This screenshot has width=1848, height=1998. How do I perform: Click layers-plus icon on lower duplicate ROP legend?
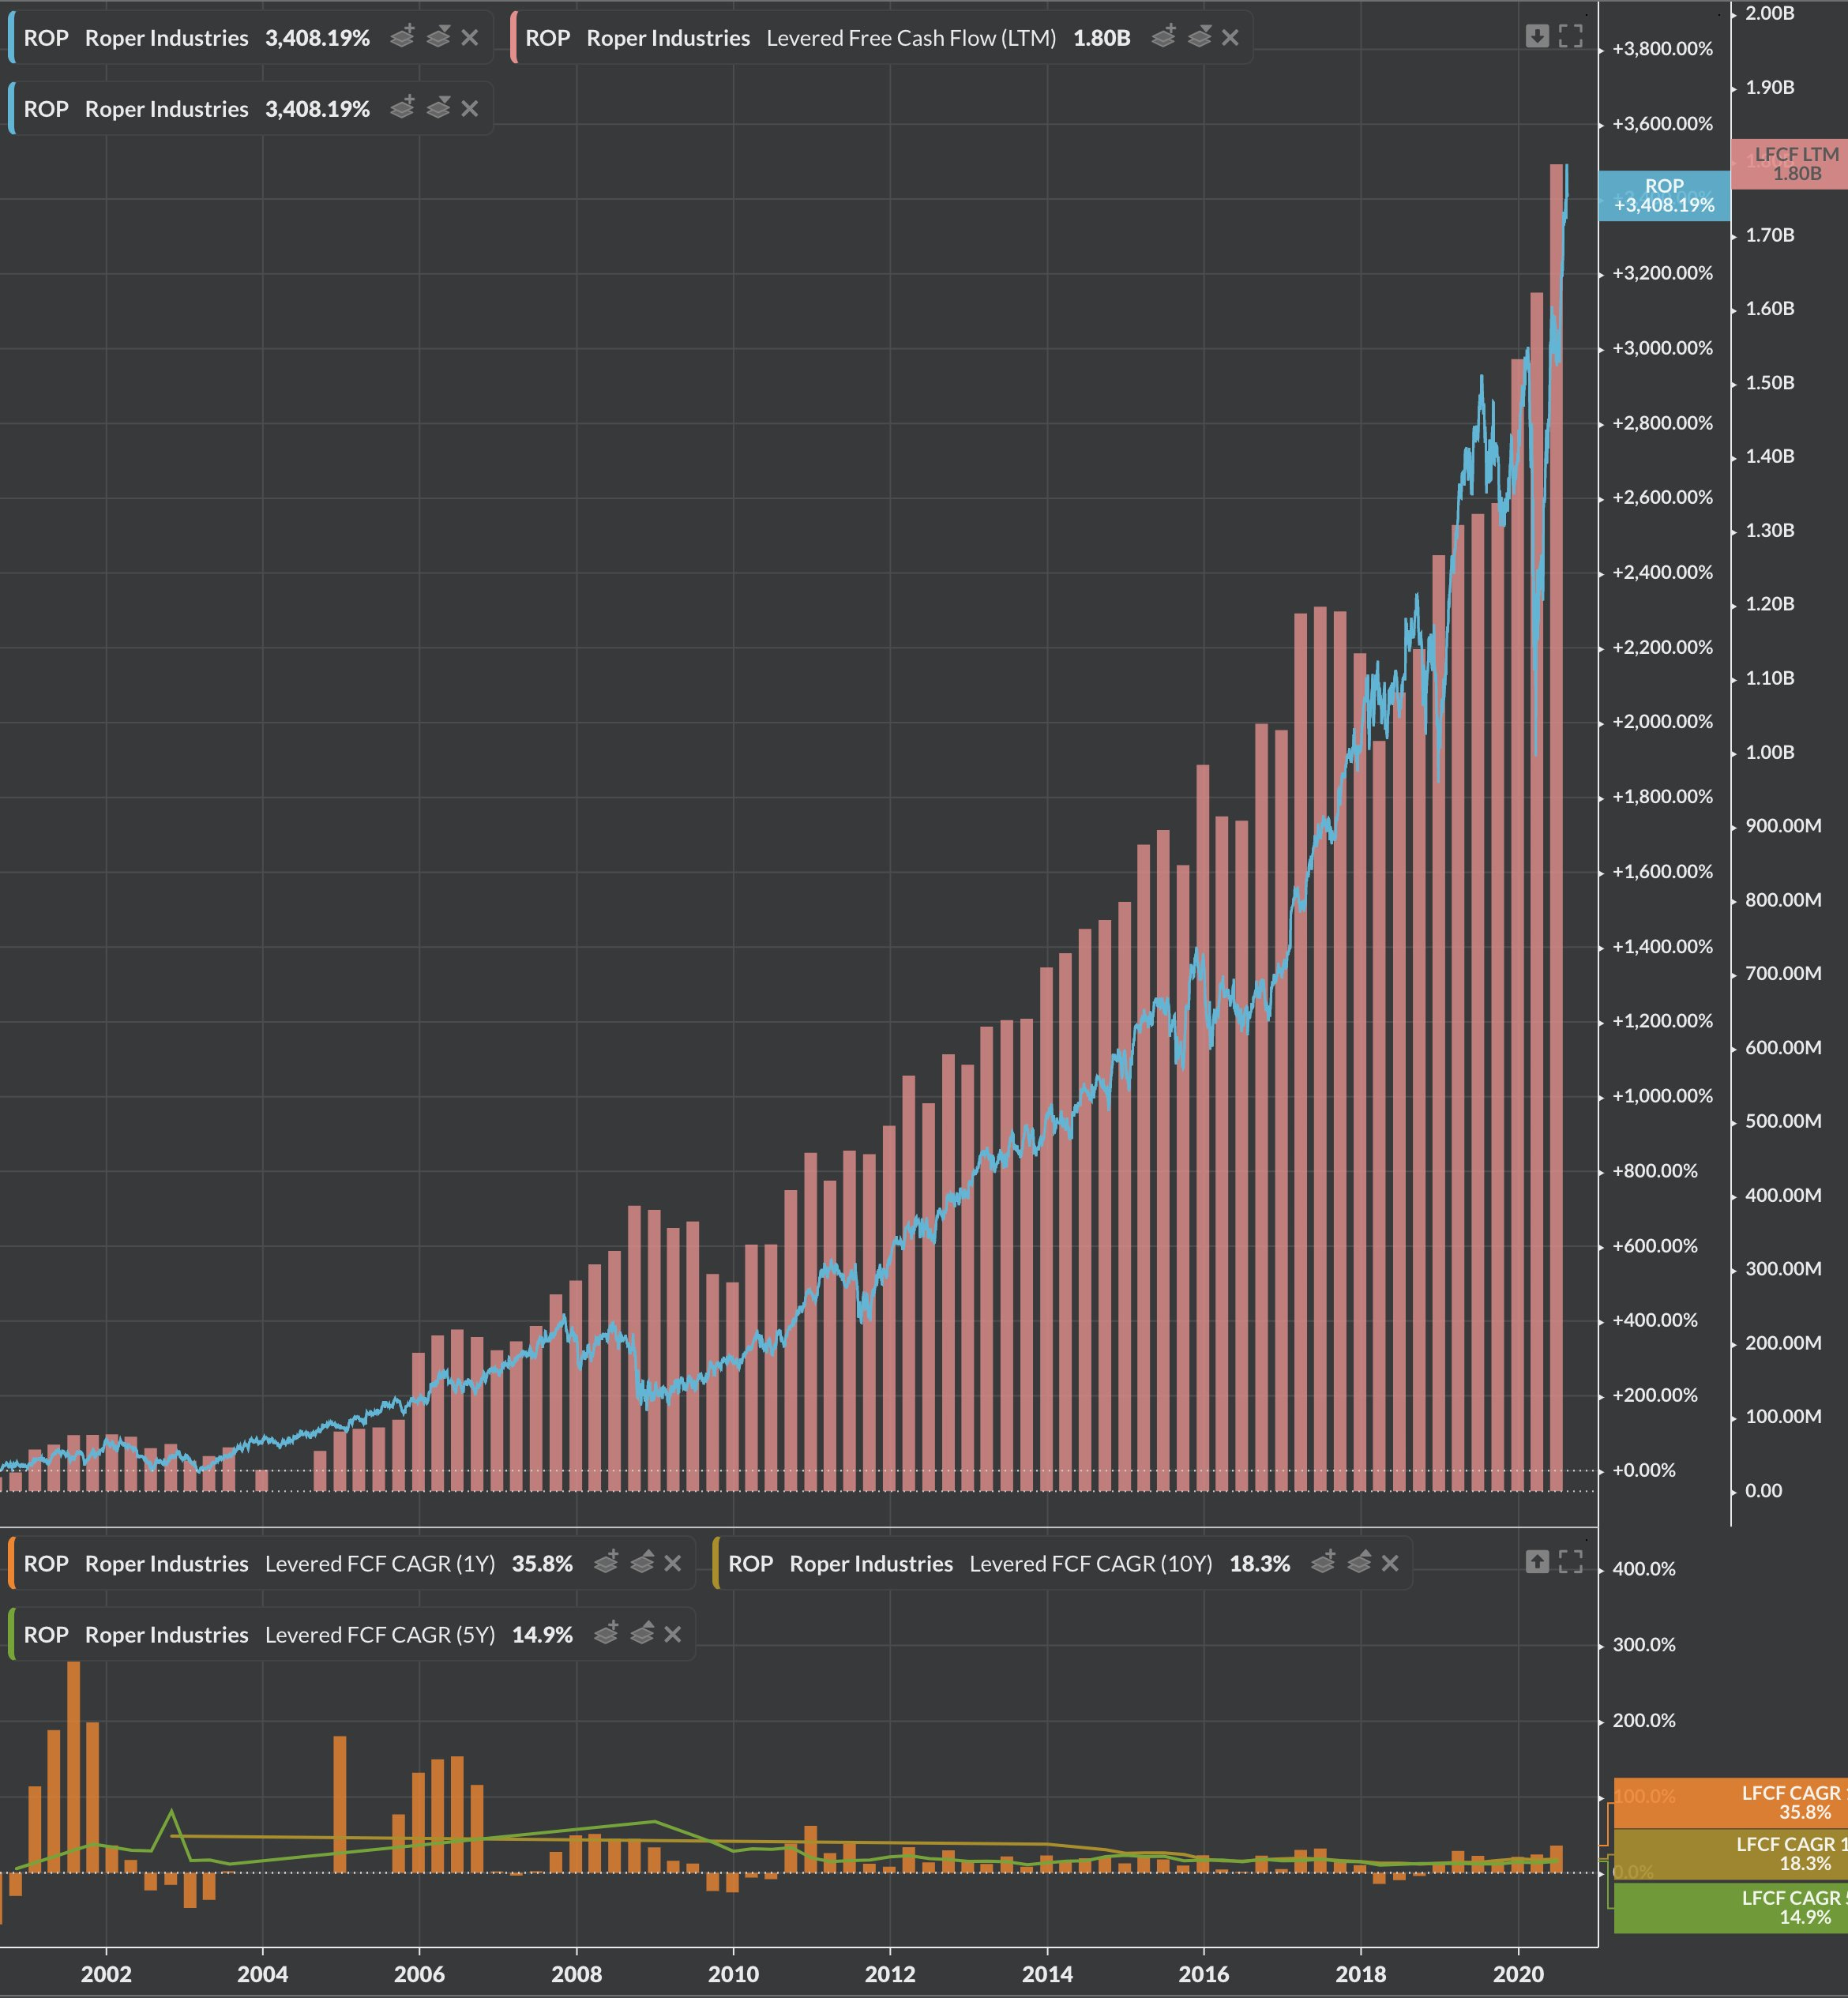(402, 108)
